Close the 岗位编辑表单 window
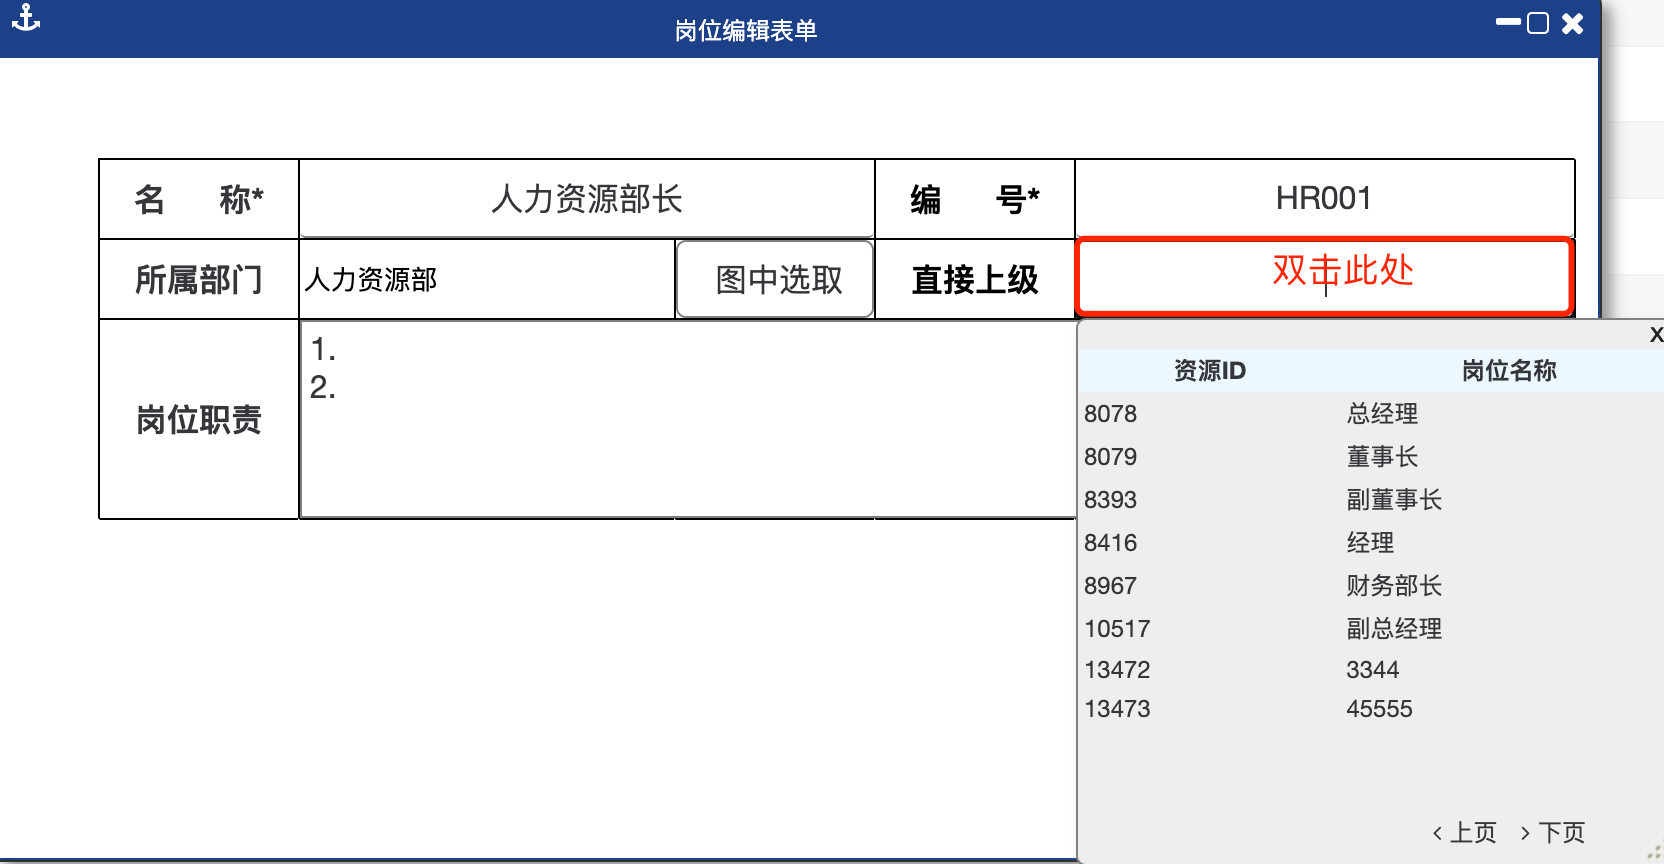Screen dimensions: 1664x864 (1572, 23)
